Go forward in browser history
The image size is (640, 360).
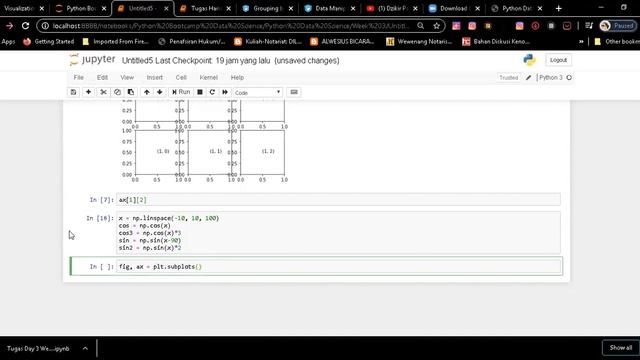click(9, 26)
